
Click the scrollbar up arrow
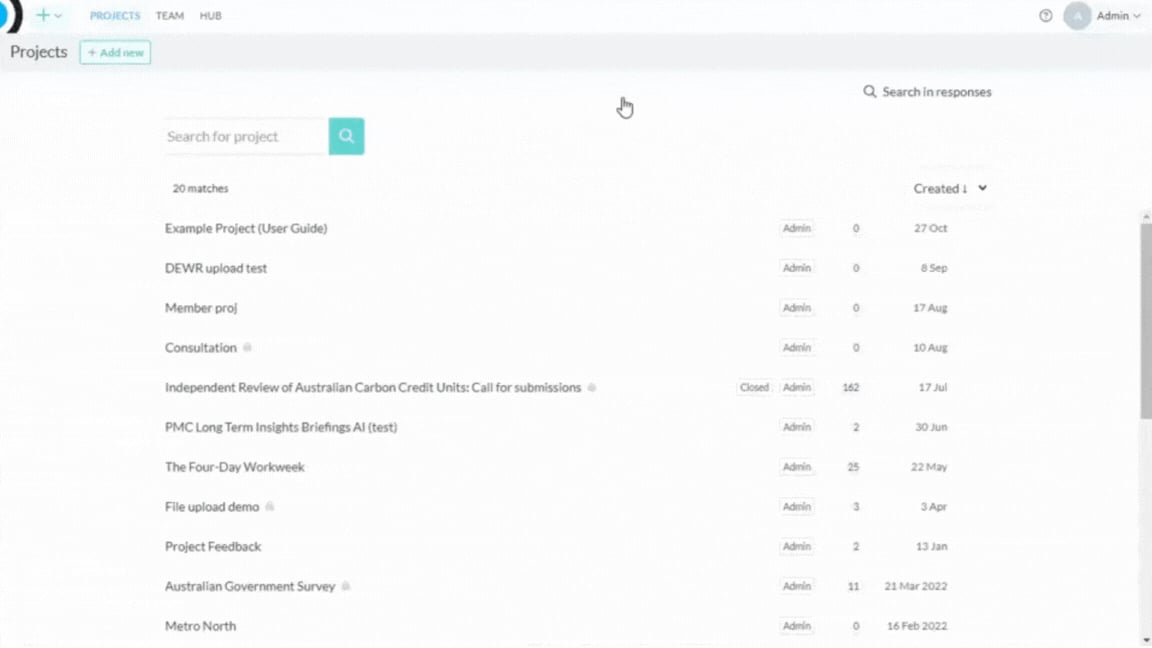click(x=1146, y=217)
